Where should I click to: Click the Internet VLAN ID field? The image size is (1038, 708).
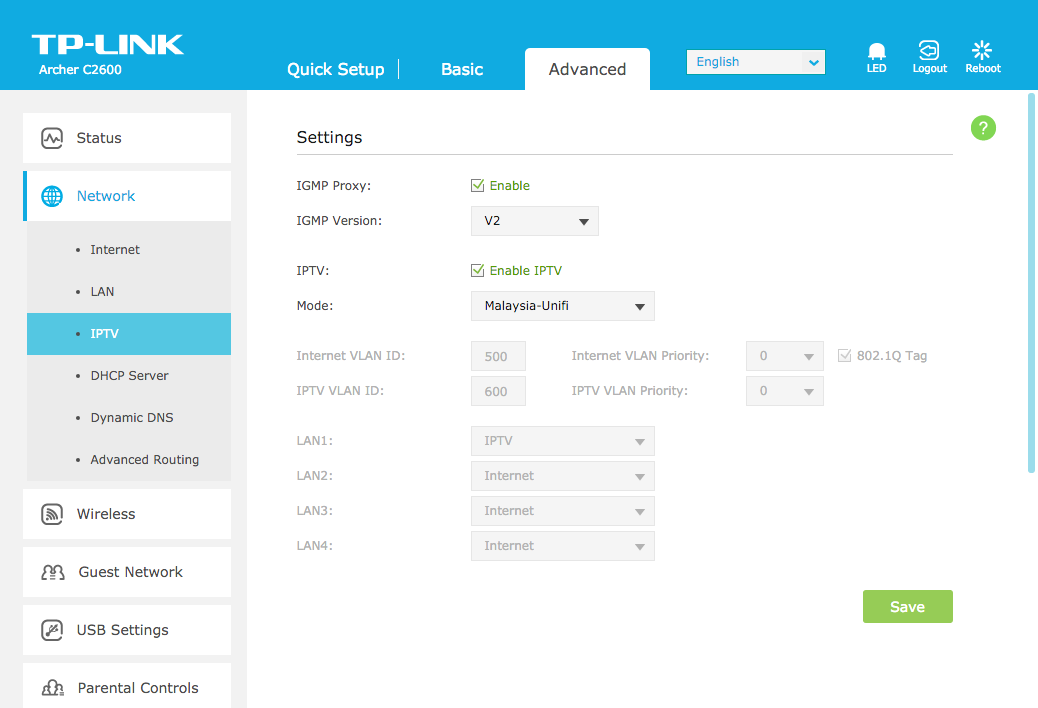497,356
